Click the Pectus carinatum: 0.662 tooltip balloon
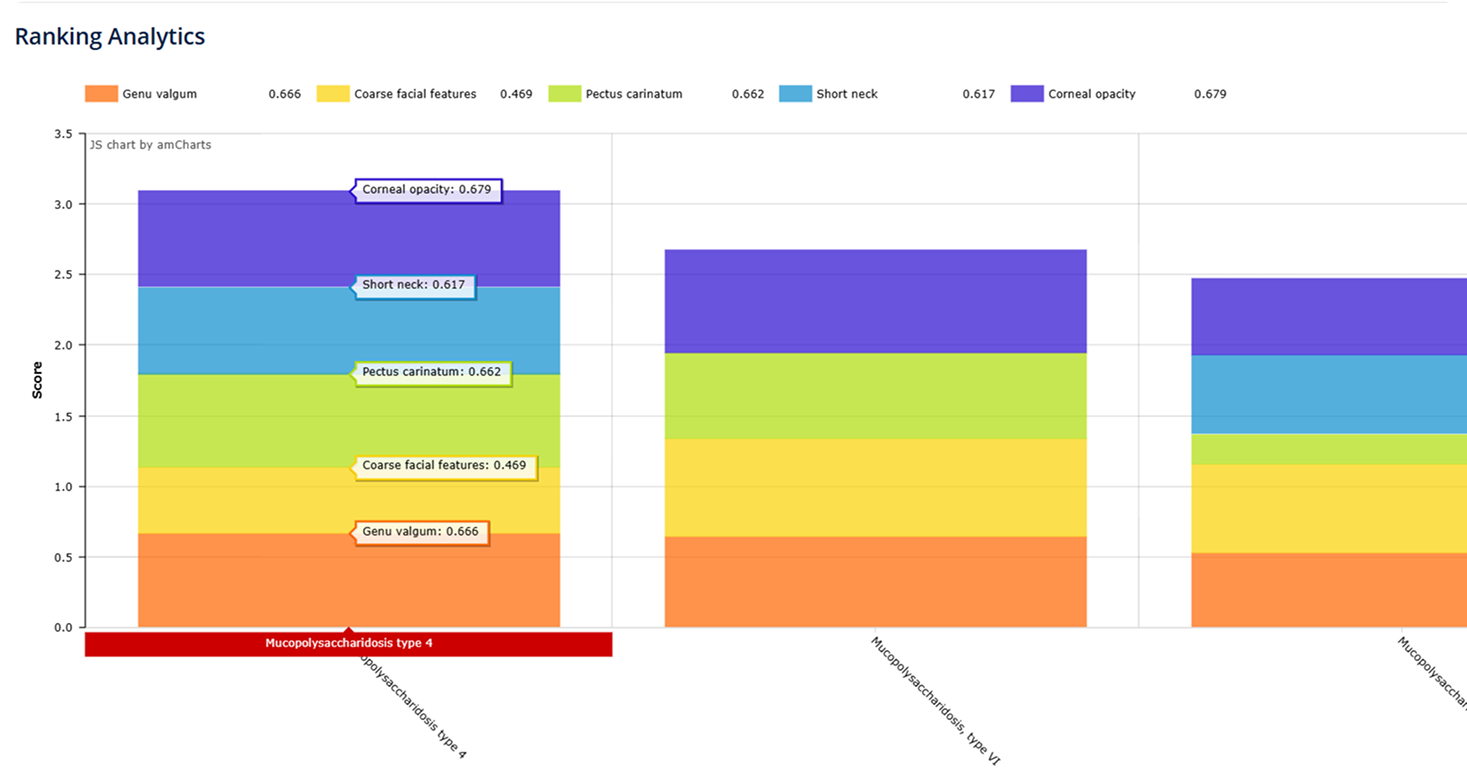Image resolution: width=1467 pixels, height=783 pixels. 433,373
